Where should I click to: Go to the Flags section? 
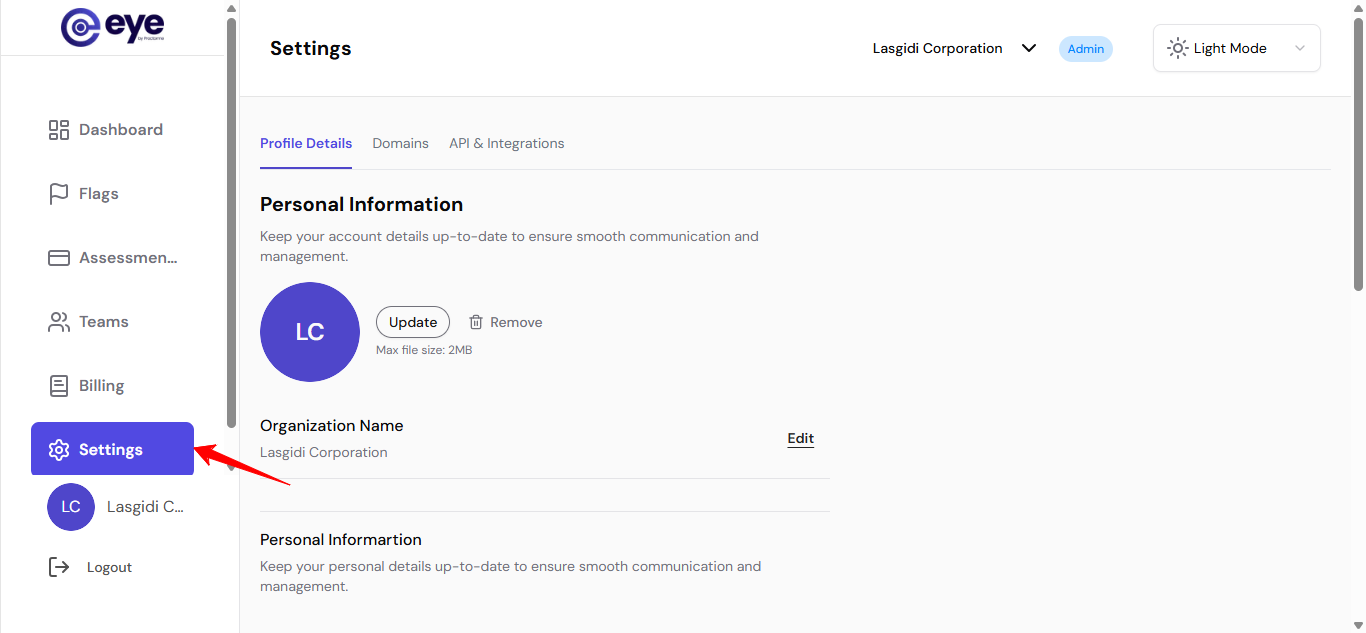[112, 194]
